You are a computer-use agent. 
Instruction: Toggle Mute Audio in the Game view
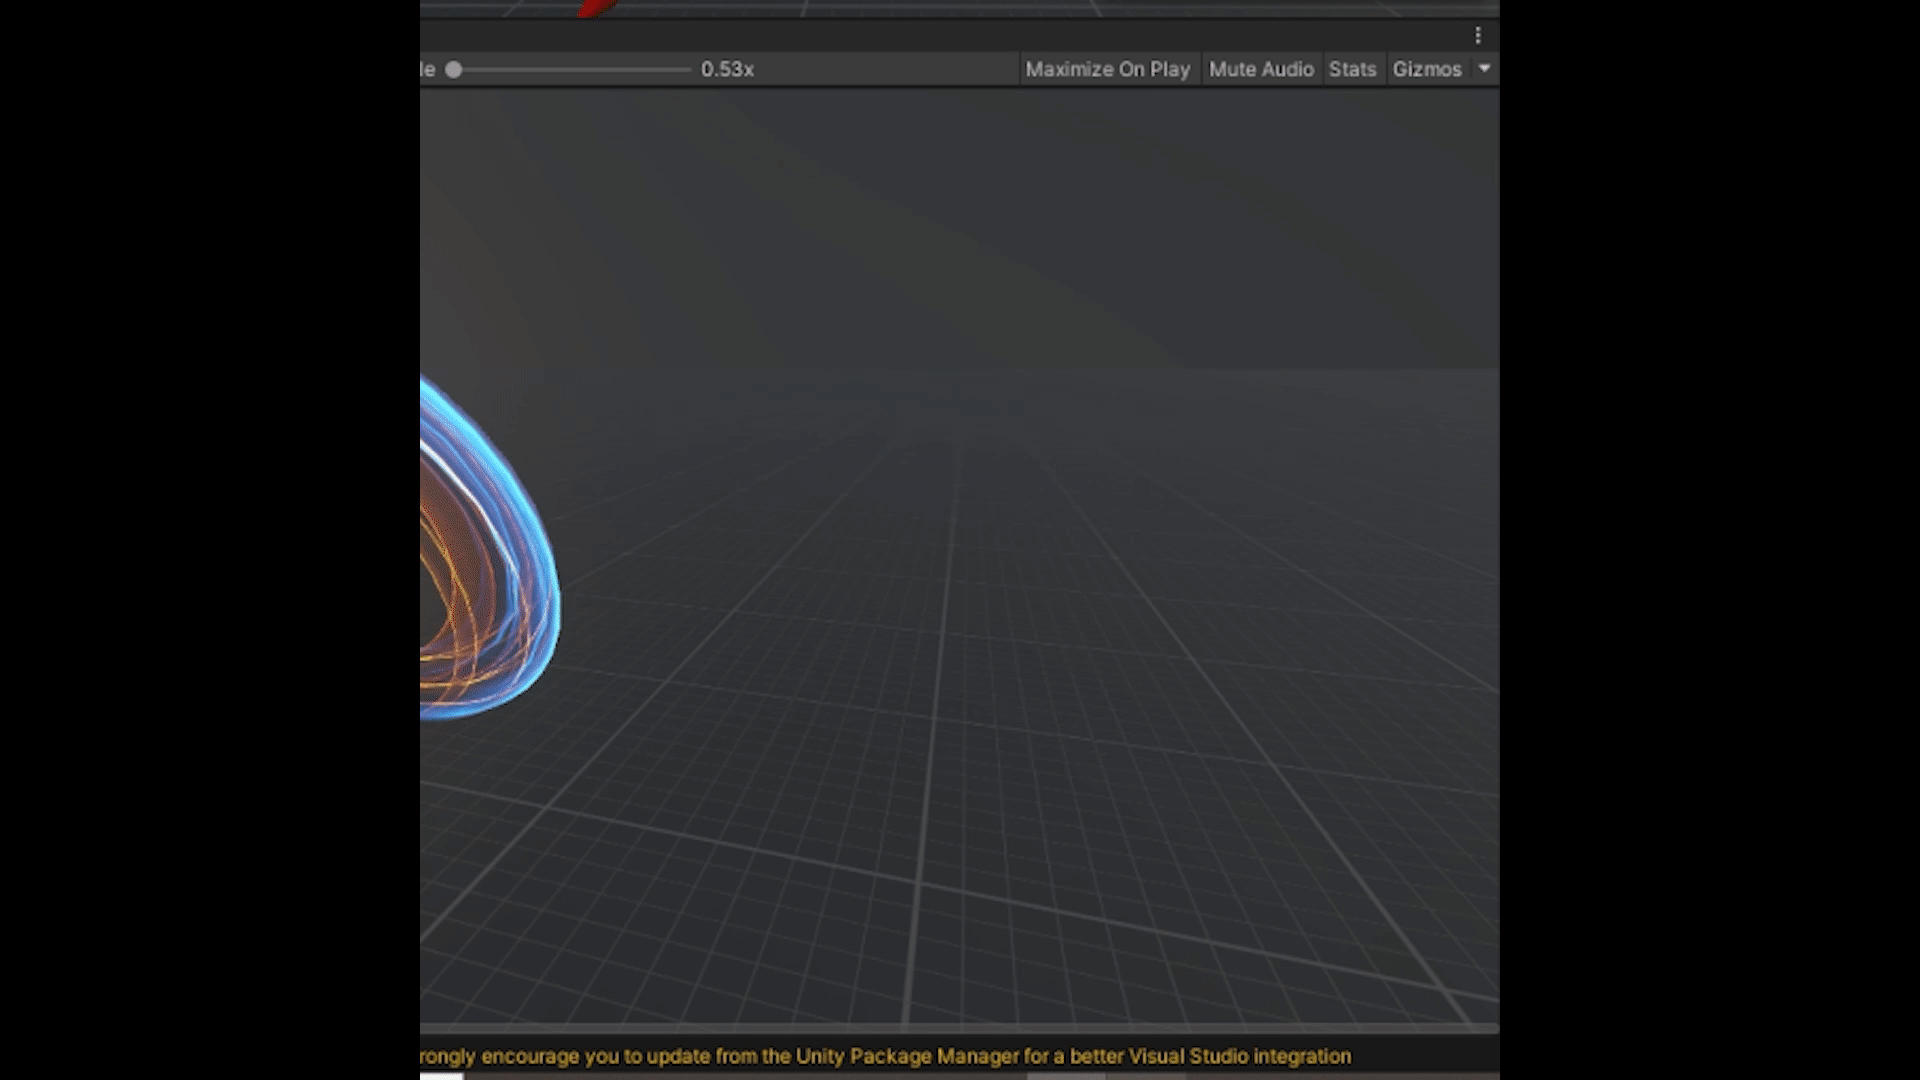(1260, 70)
